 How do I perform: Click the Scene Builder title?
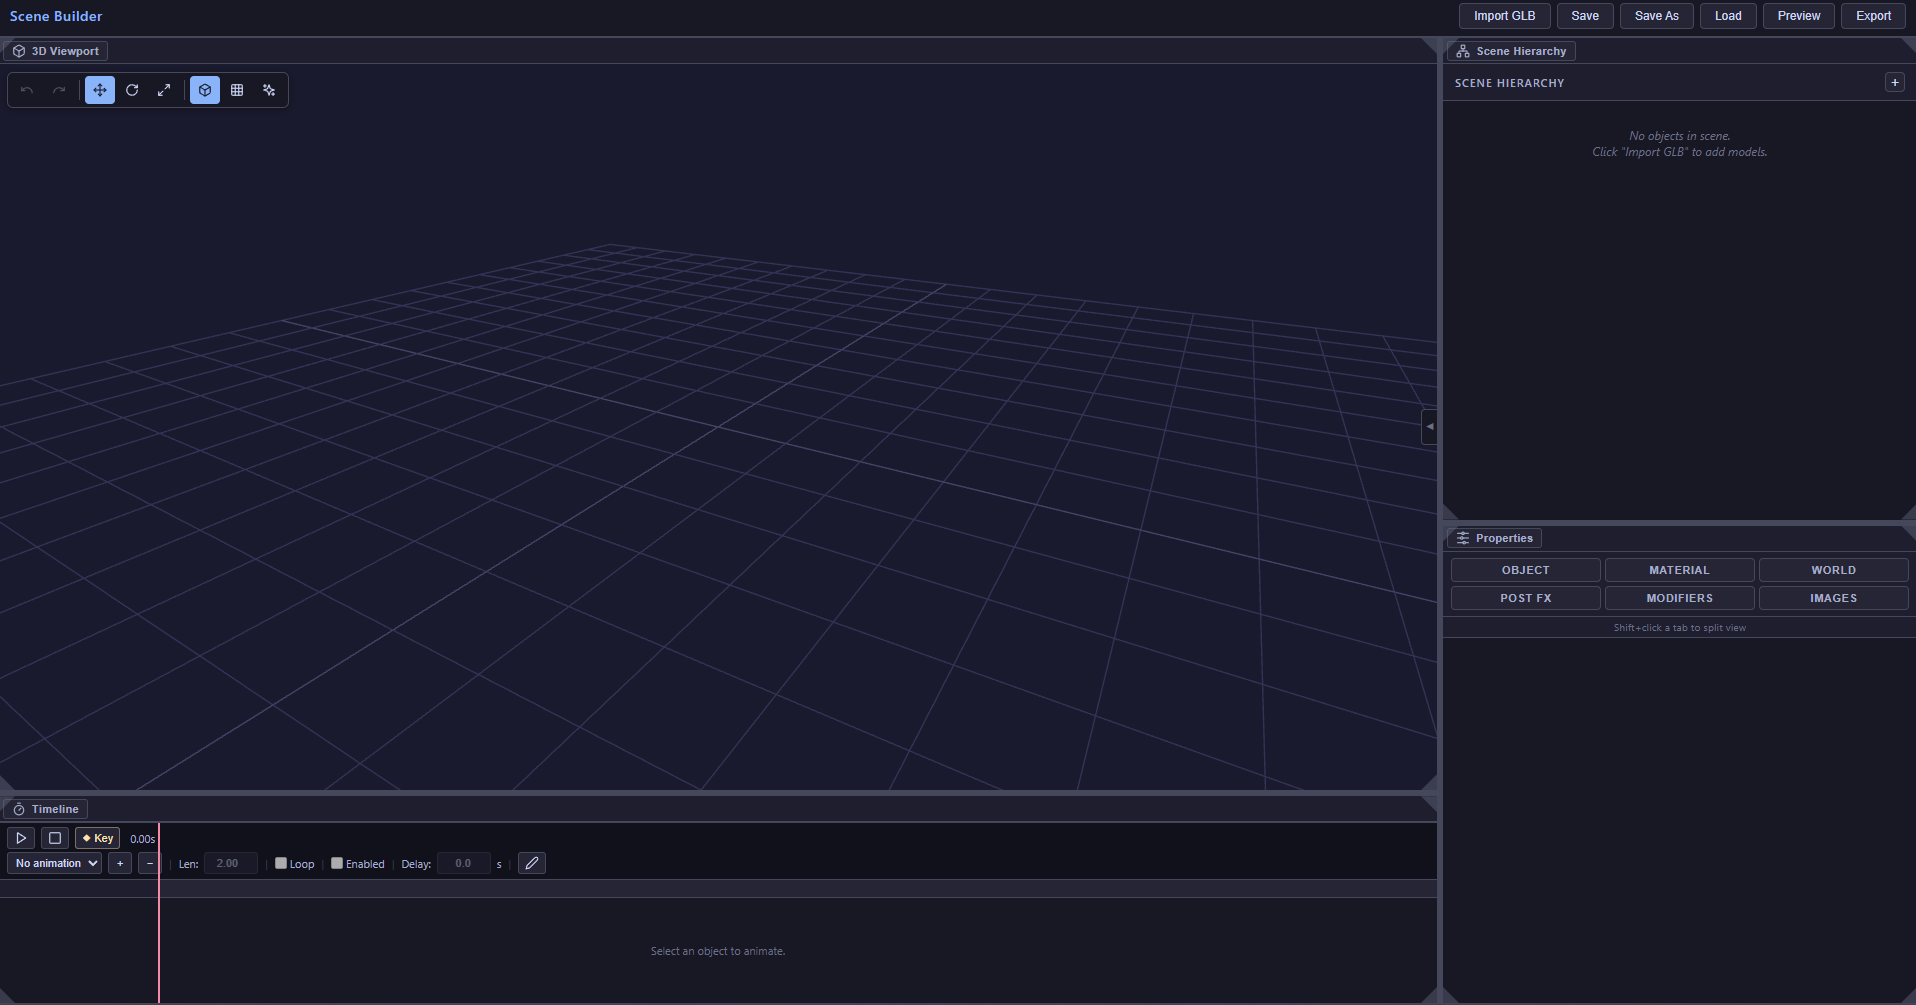pos(56,16)
